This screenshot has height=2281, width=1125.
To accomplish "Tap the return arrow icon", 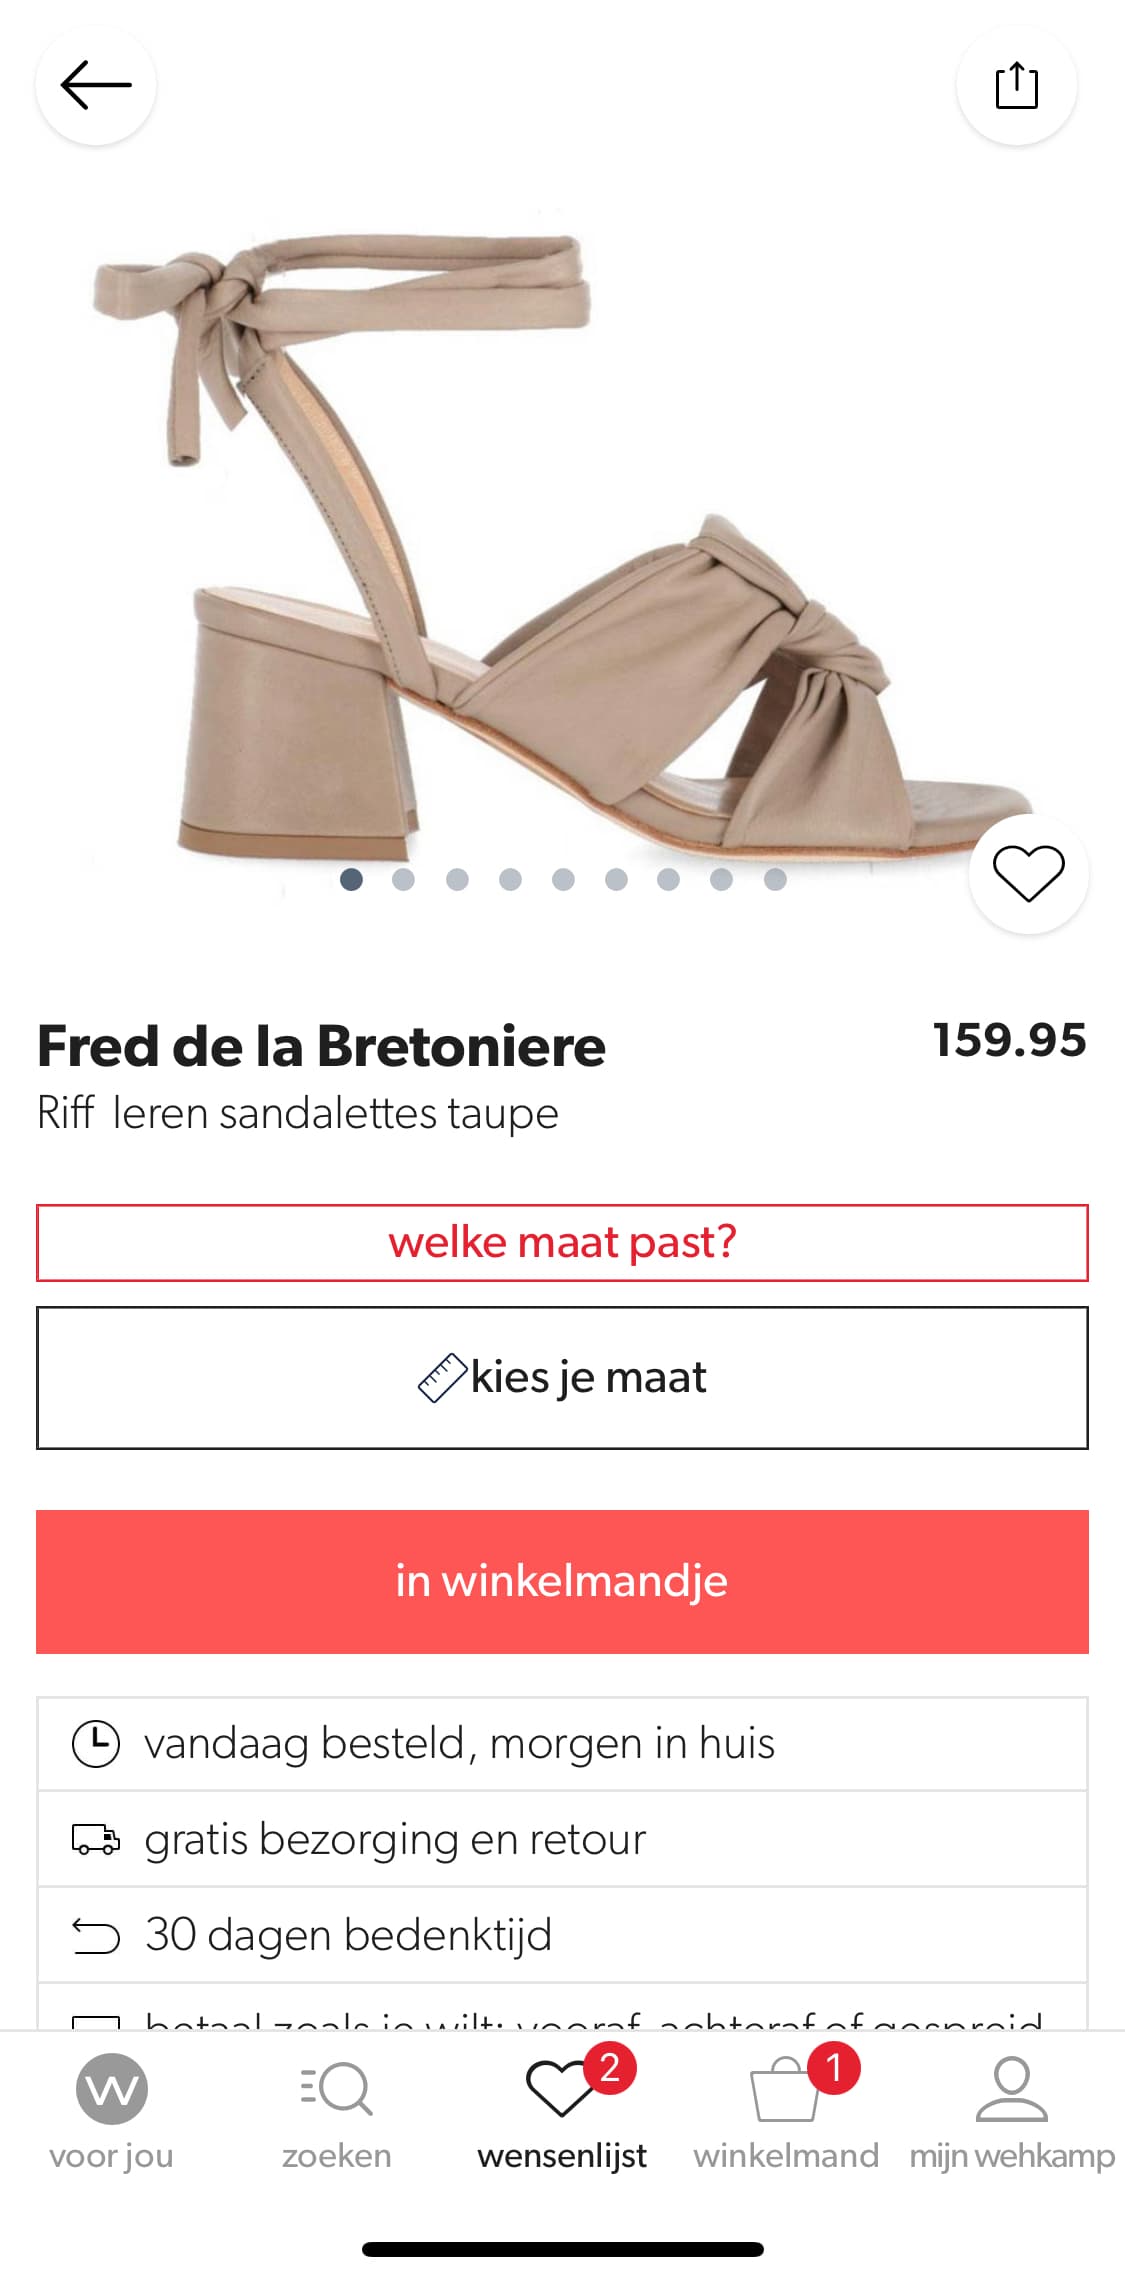I will (96, 1936).
